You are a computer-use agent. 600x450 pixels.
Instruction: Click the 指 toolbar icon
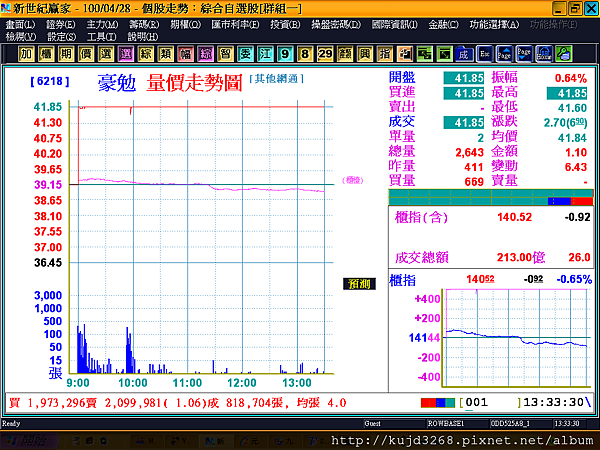pos(385,54)
